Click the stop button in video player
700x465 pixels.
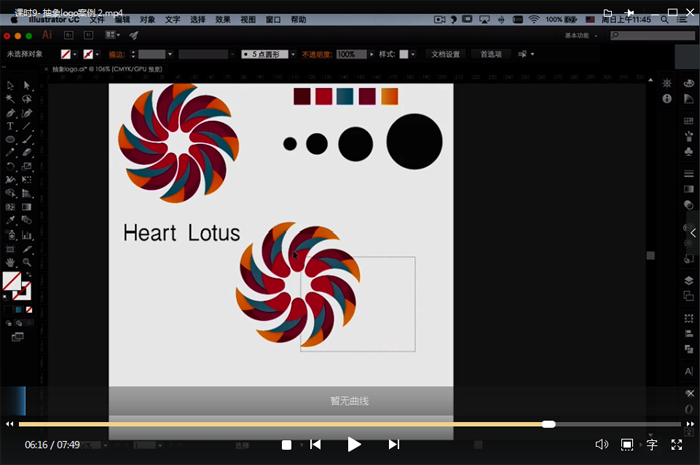coord(286,444)
